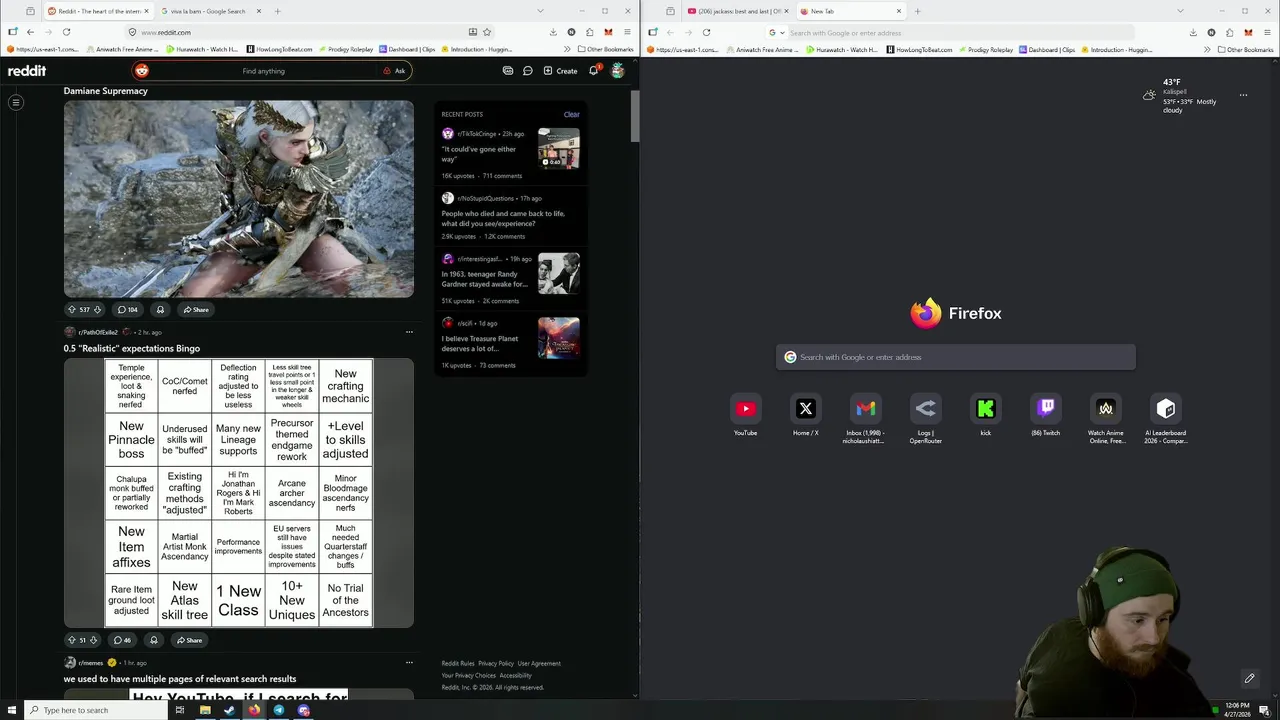This screenshot has width=1280, height=720.
Task: Focus the Reddit Find anything search box
Action: click(263, 71)
